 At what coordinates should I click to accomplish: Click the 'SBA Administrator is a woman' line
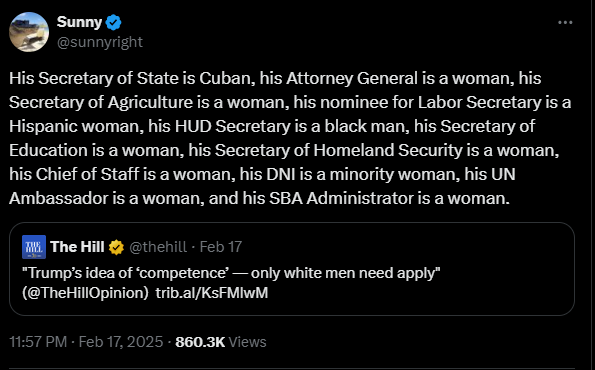click(389, 198)
